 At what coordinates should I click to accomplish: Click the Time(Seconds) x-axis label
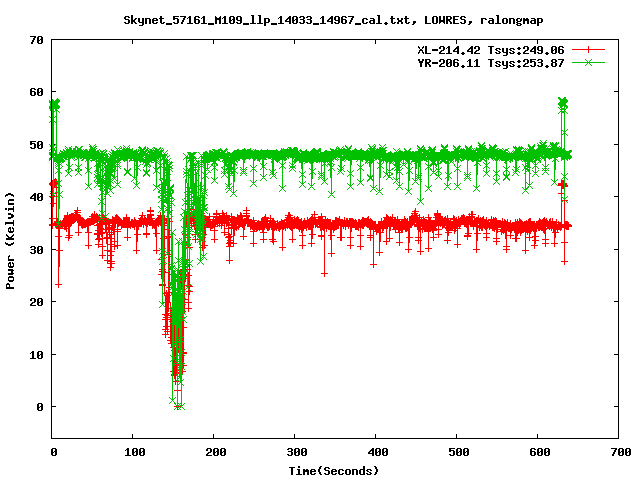[334, 471]
